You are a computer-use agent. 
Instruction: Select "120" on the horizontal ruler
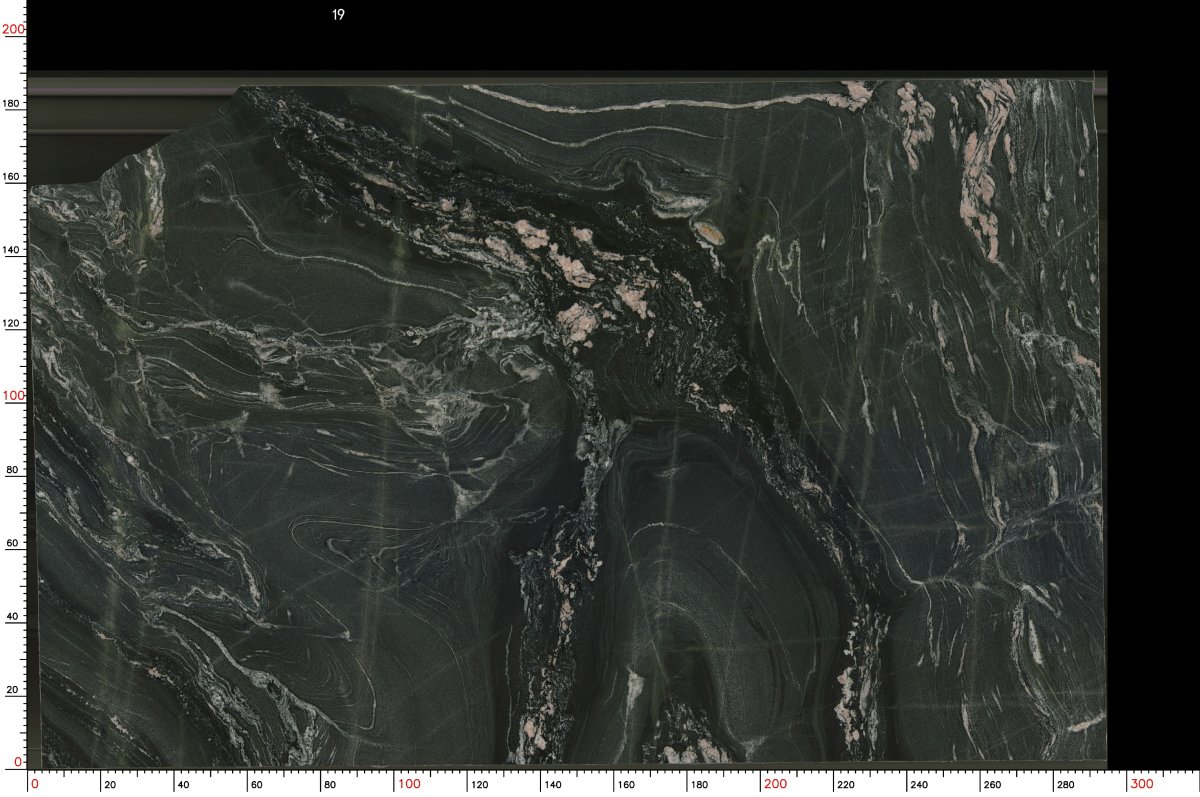(x=479, y=785)
